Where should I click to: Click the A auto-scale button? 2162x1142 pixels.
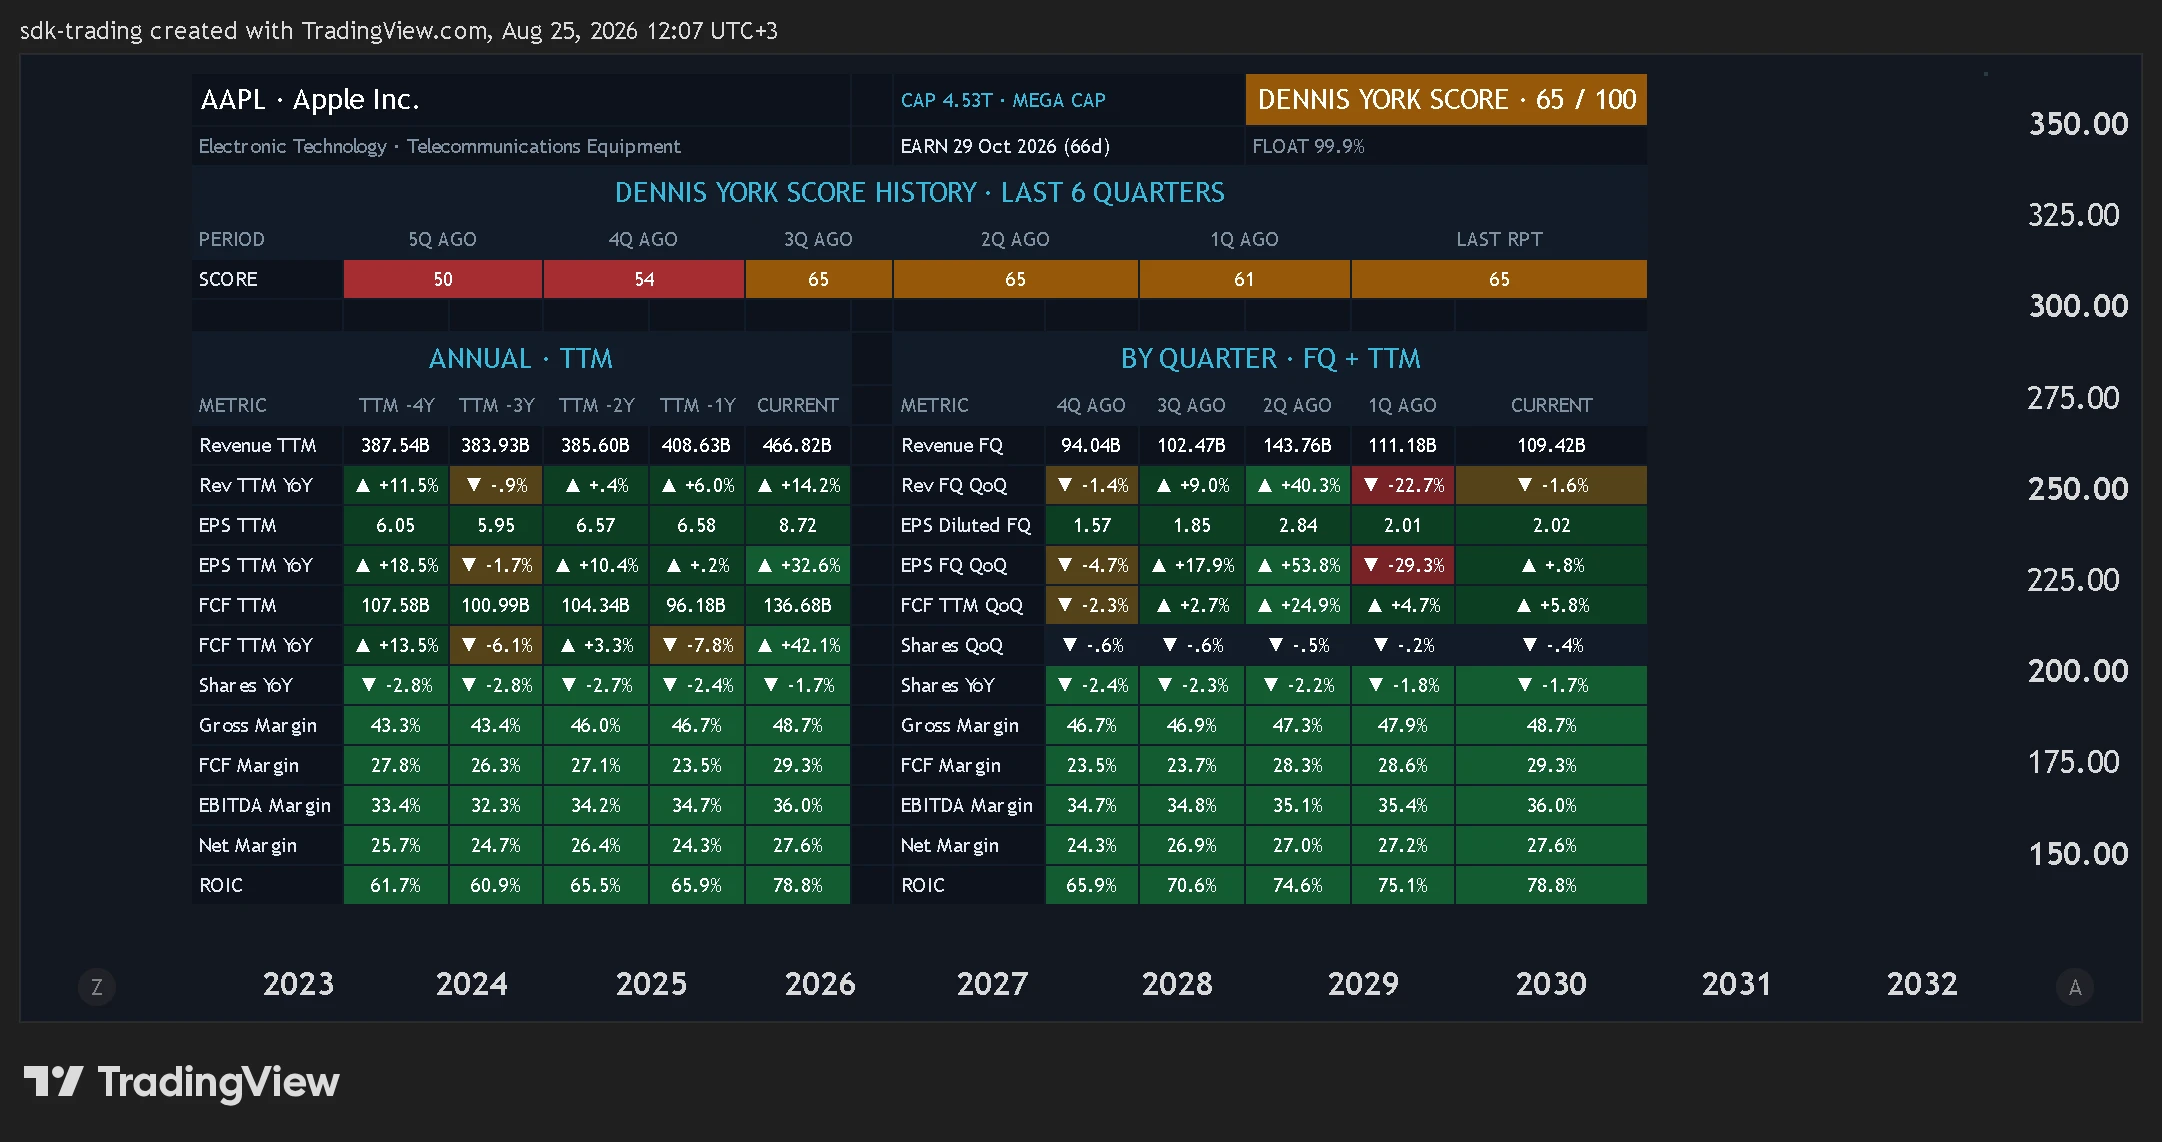(x=2075, y=987)
